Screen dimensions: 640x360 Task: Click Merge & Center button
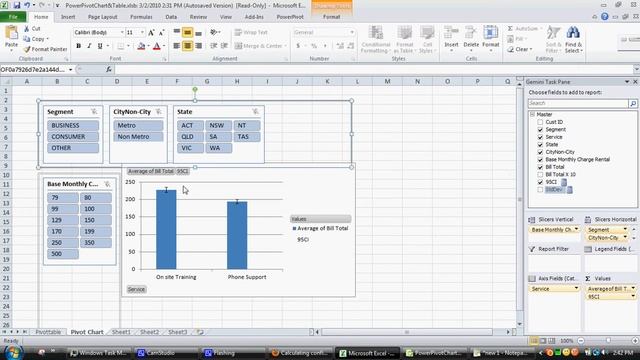260,46
